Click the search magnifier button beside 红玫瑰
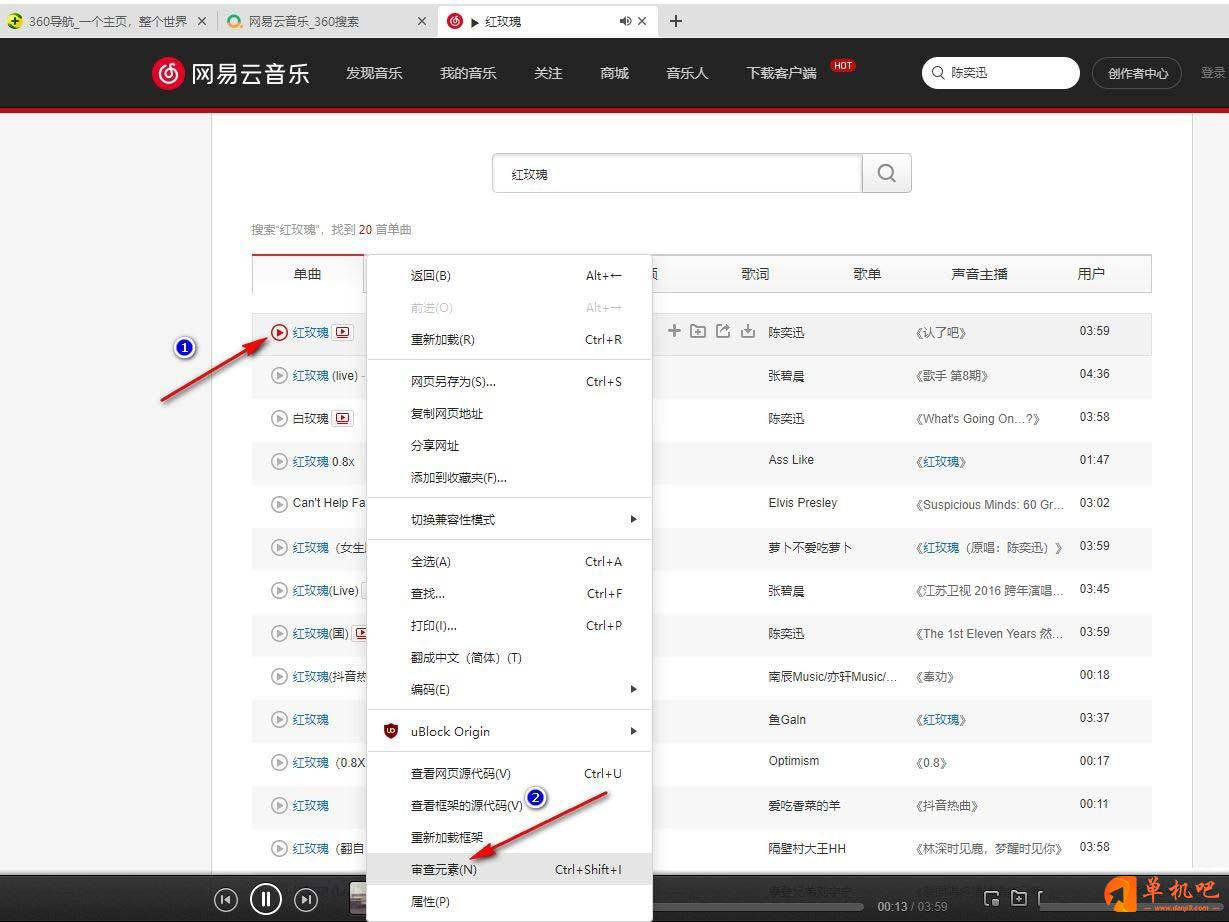 tap(886, 173)
